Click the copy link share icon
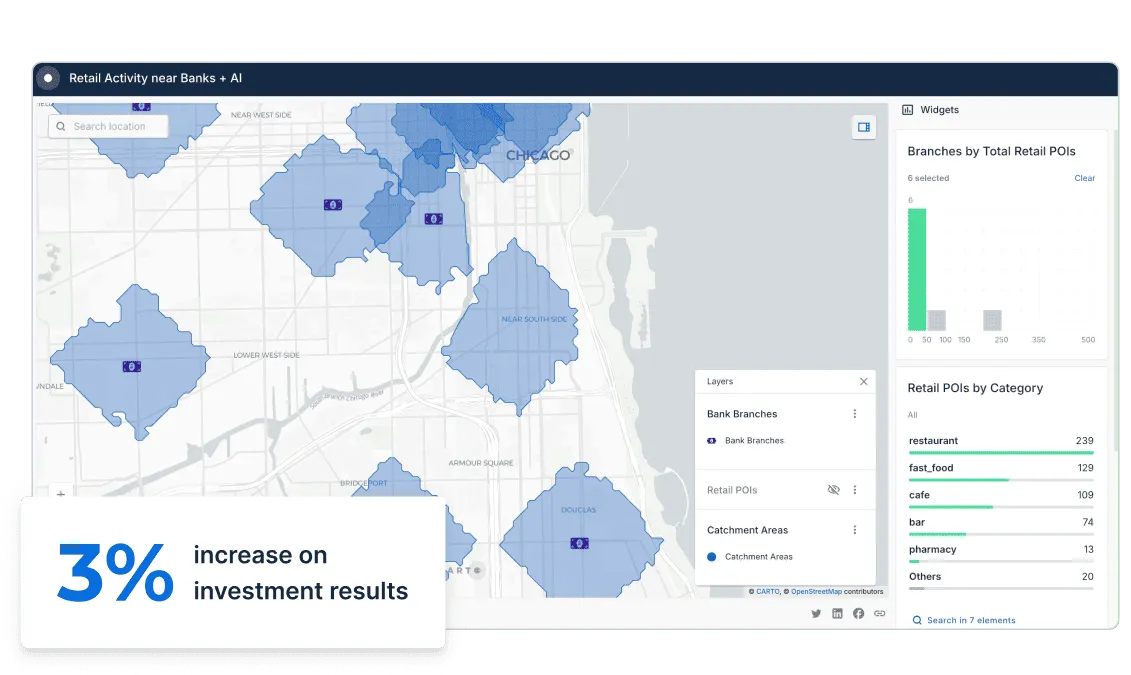This screenshot has height=675, width=1131. point(879,613)
